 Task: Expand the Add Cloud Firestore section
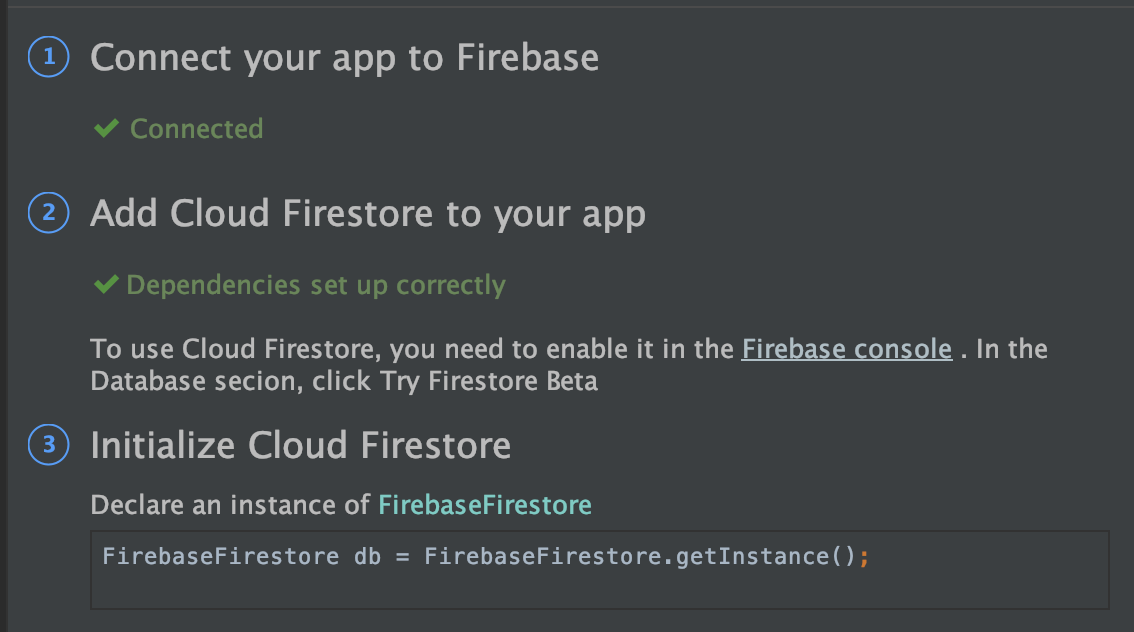tap(368, 213)
